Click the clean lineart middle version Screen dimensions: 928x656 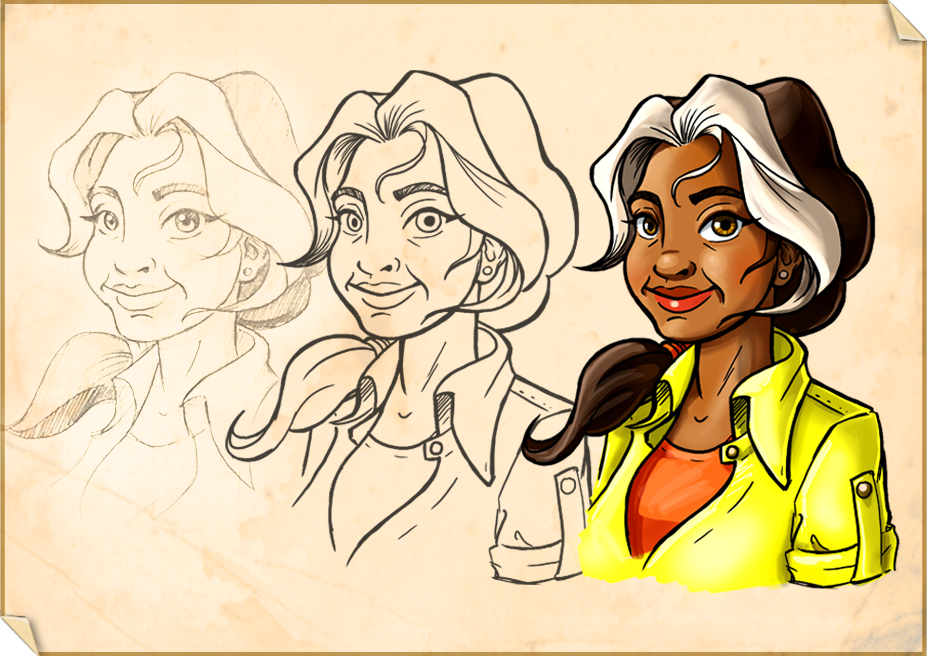pos(400,280)
